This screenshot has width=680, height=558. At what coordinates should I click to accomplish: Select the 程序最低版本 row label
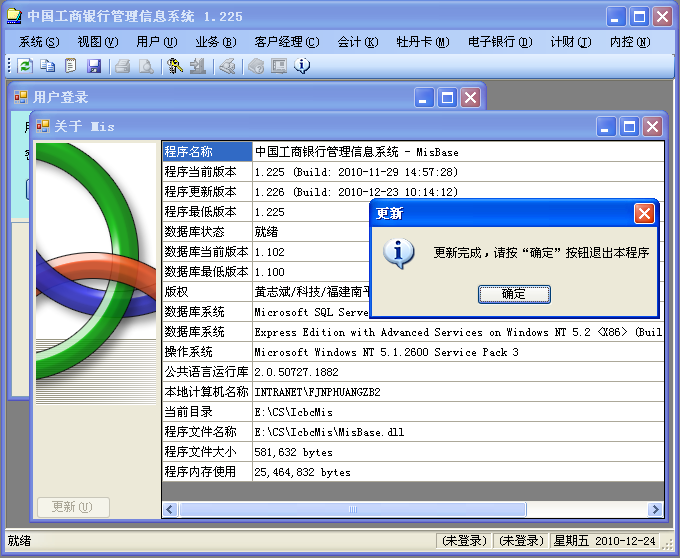coord(207,212)
